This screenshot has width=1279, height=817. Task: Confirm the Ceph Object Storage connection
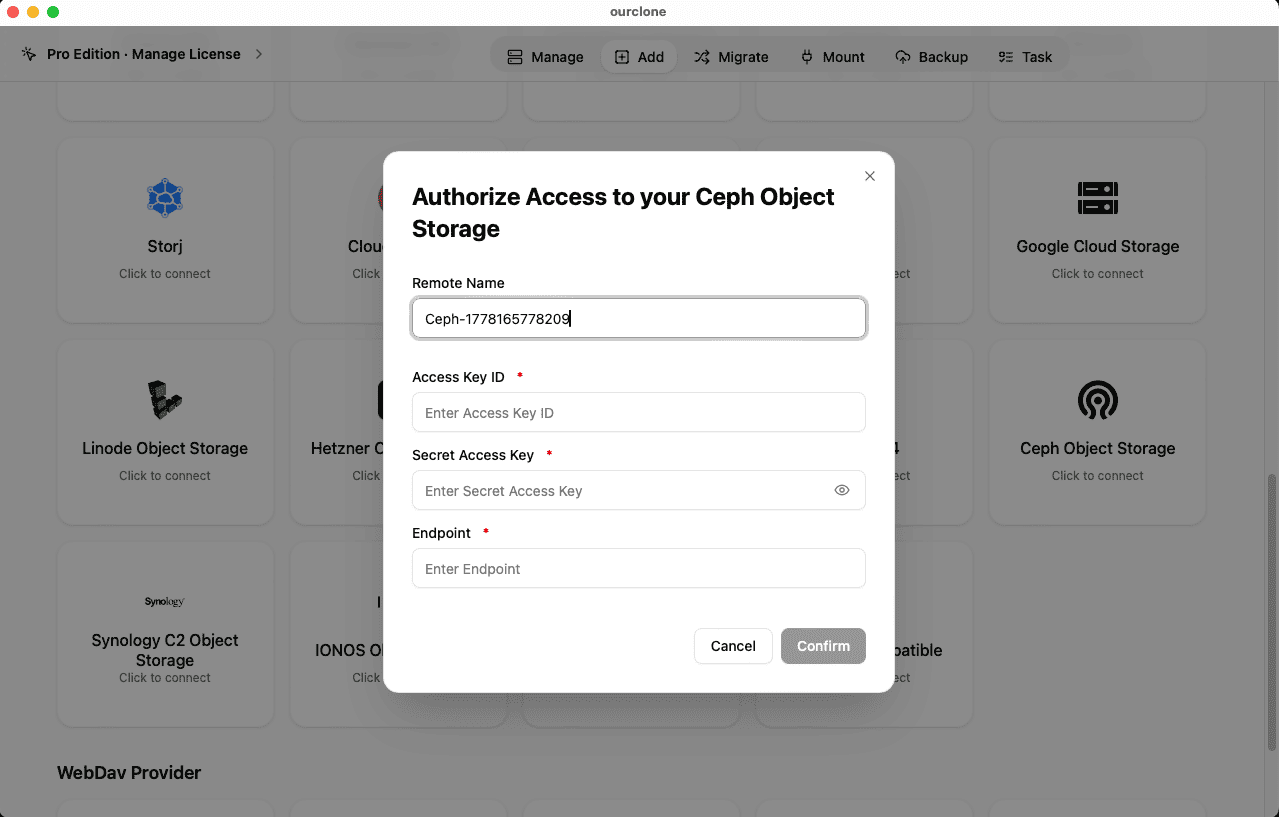(x=823, y=646)
